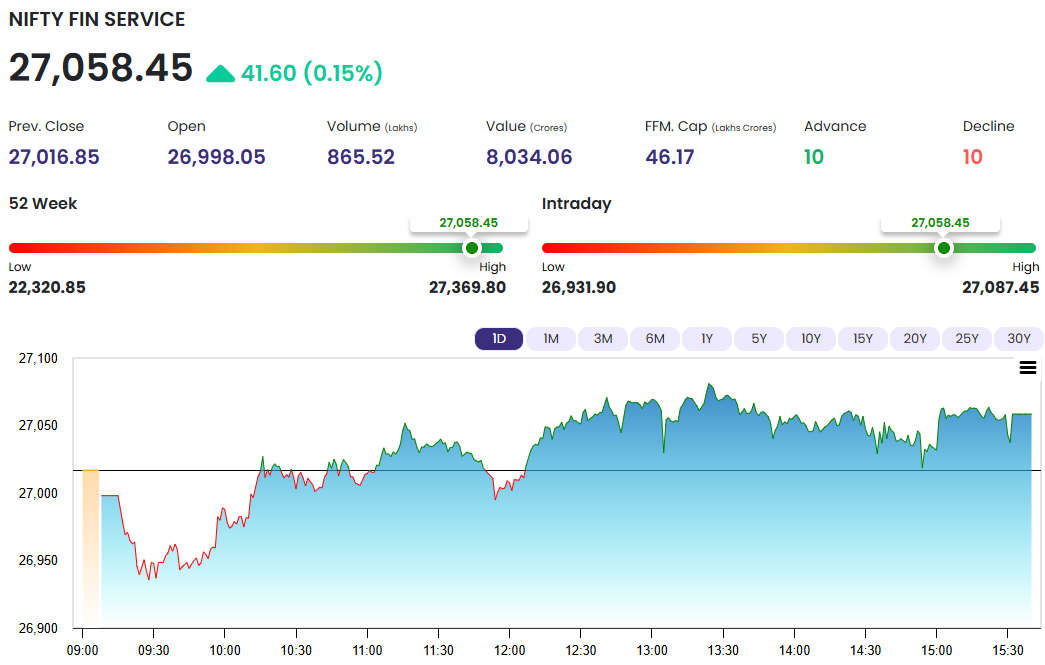Click the 10:30 x-axis time label
The width and height of the screenshot is (1045, 665).
tap(296, 650)
